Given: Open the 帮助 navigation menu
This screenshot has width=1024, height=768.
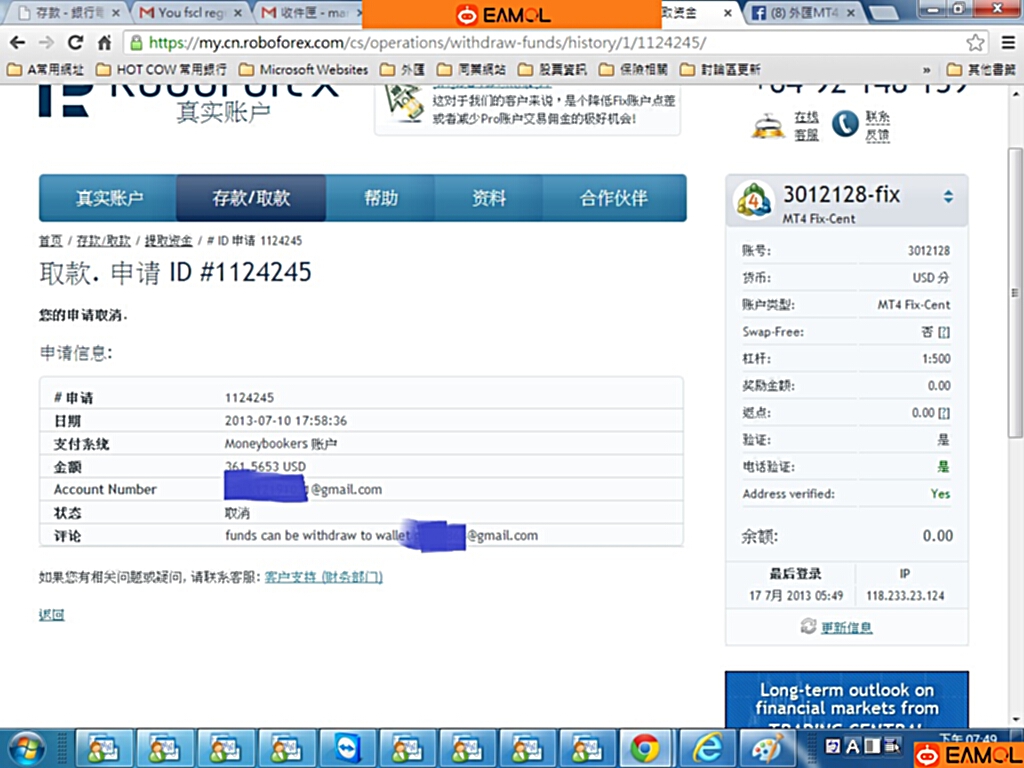Looking at the screenshot, I should pos(381,198).
